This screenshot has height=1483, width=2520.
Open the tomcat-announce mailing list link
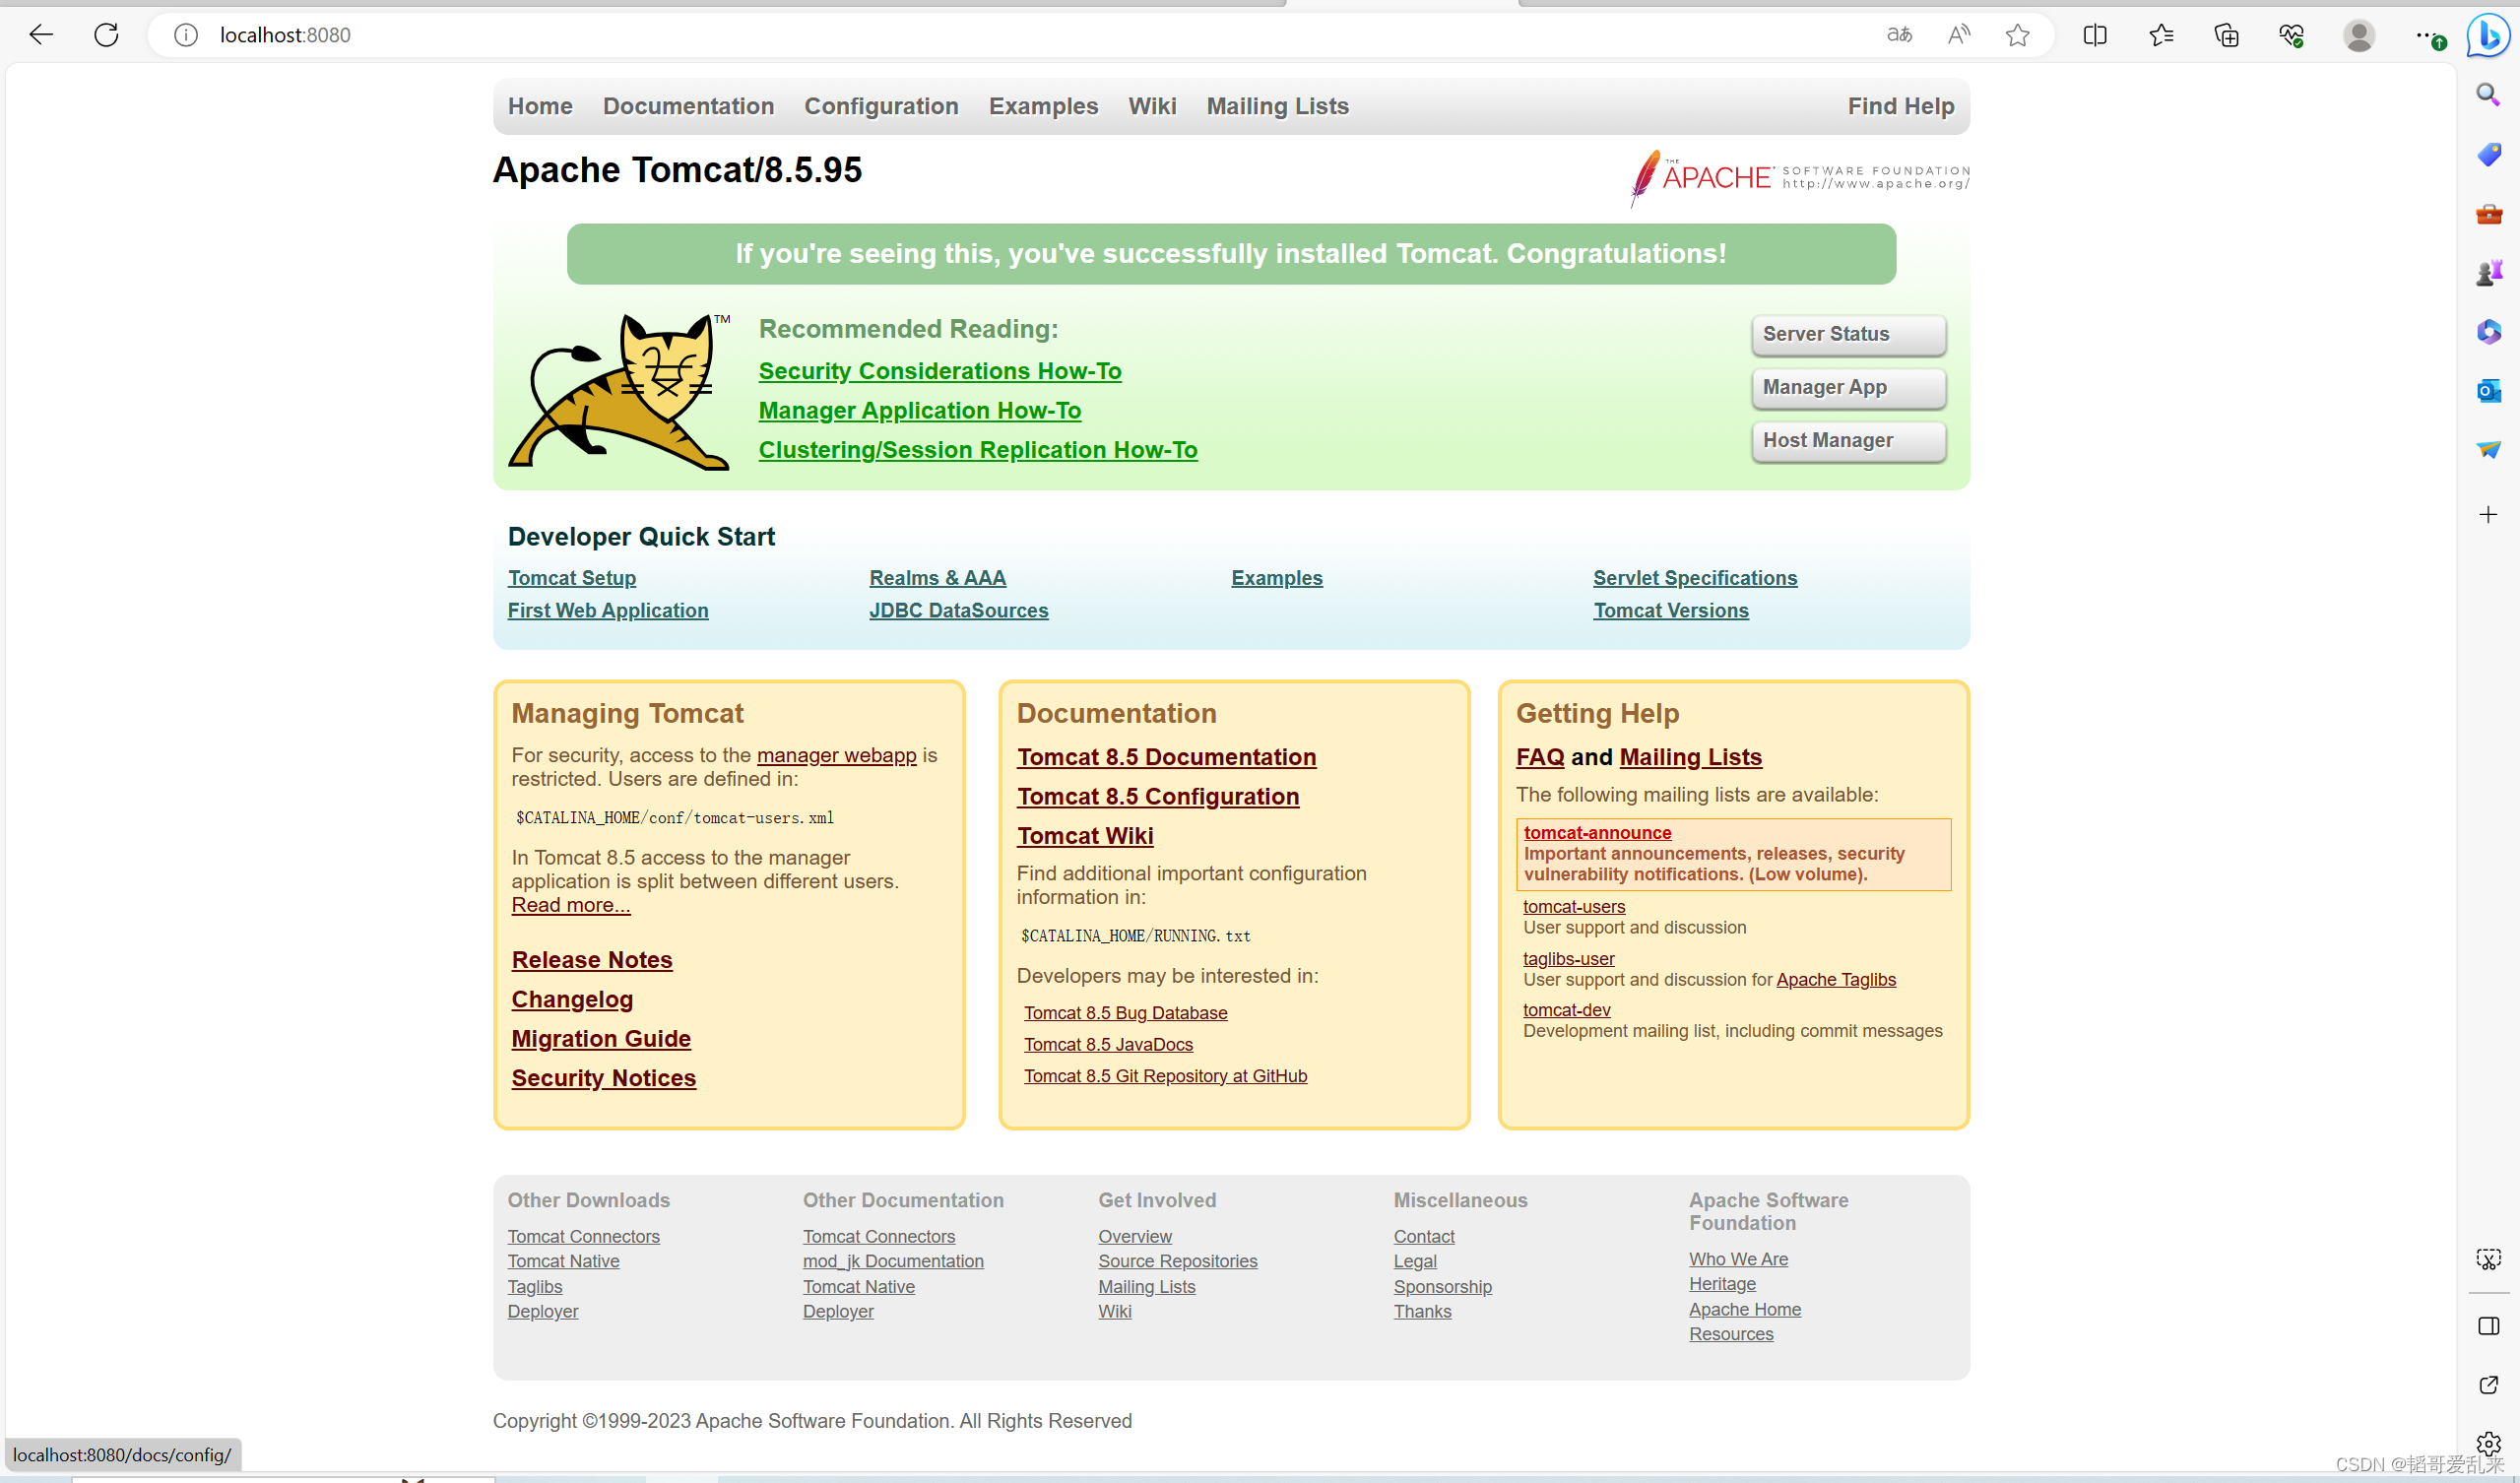(x=1597, y=833)
